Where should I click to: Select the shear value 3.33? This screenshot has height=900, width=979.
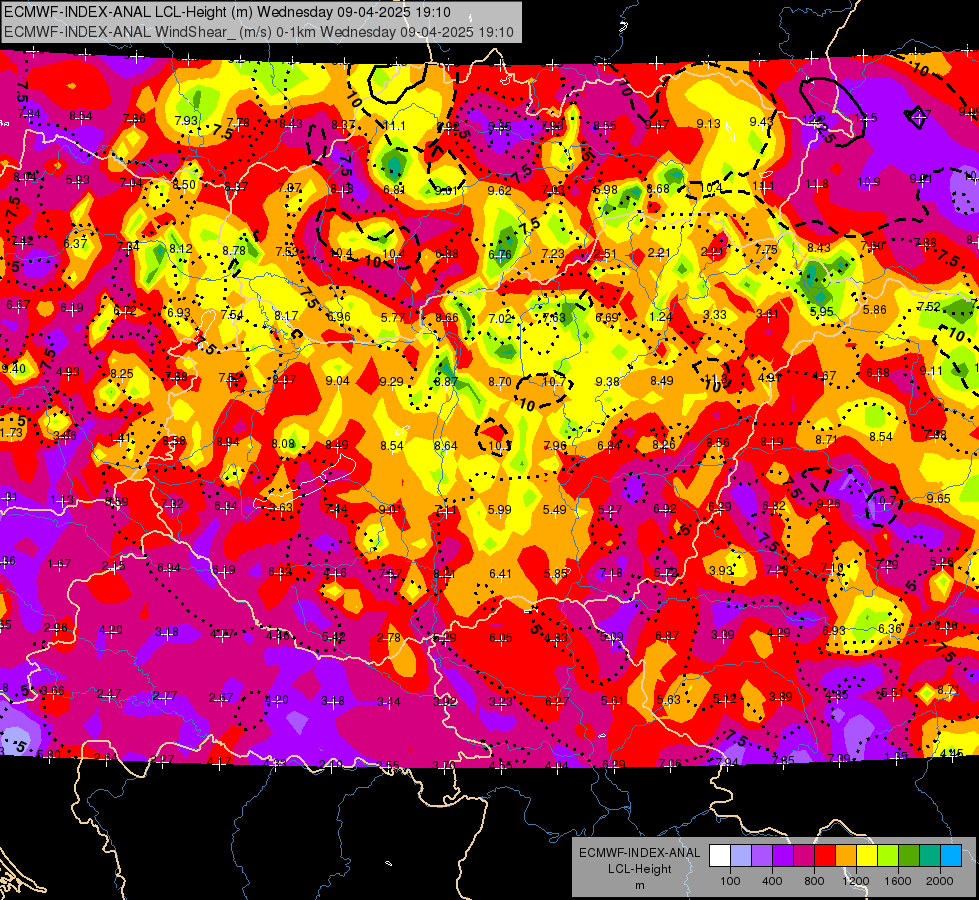(x=714, y=314)
